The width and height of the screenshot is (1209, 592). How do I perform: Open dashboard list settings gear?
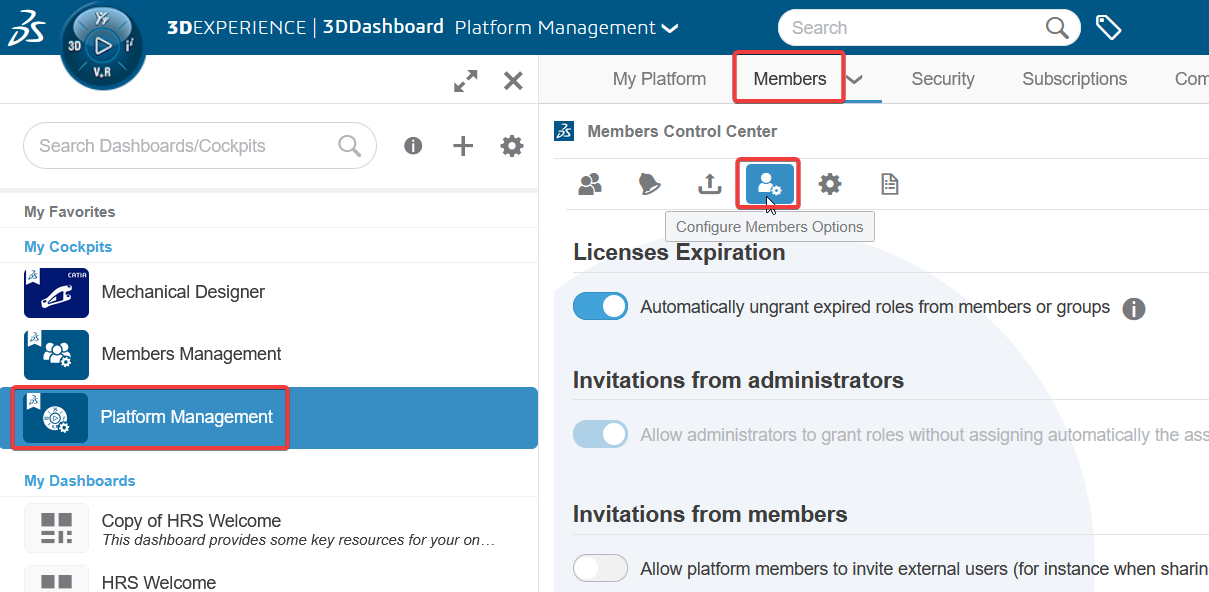(512, 146)
